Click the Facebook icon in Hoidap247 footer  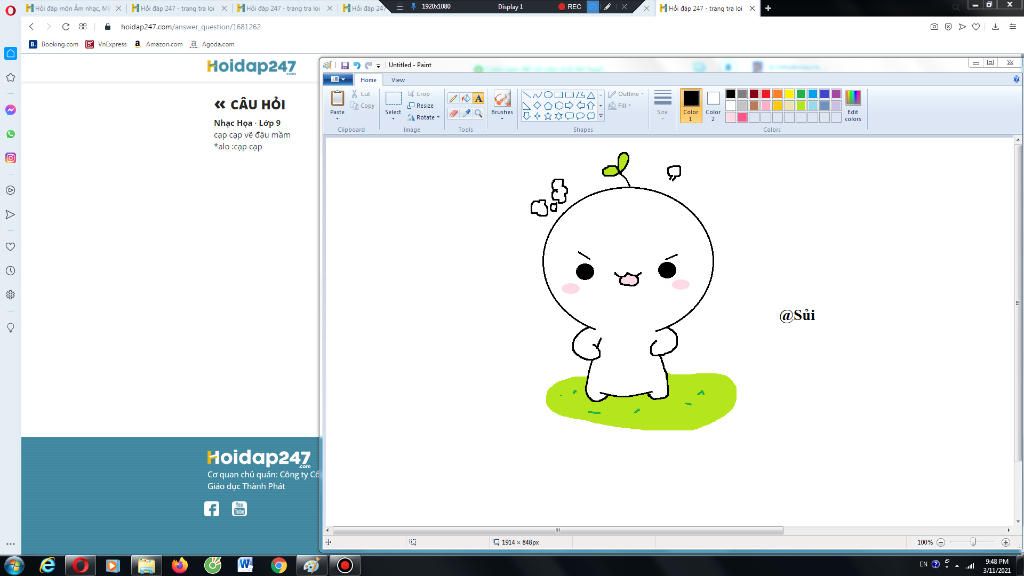click(211, 509)
